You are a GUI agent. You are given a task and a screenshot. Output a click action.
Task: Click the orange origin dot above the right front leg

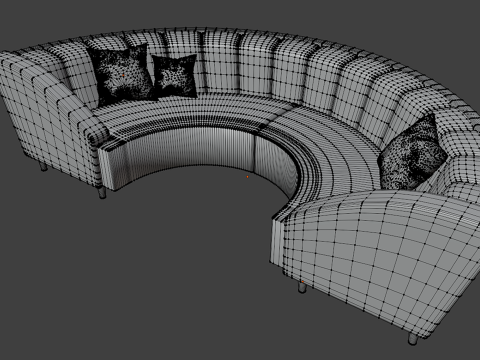303,282
